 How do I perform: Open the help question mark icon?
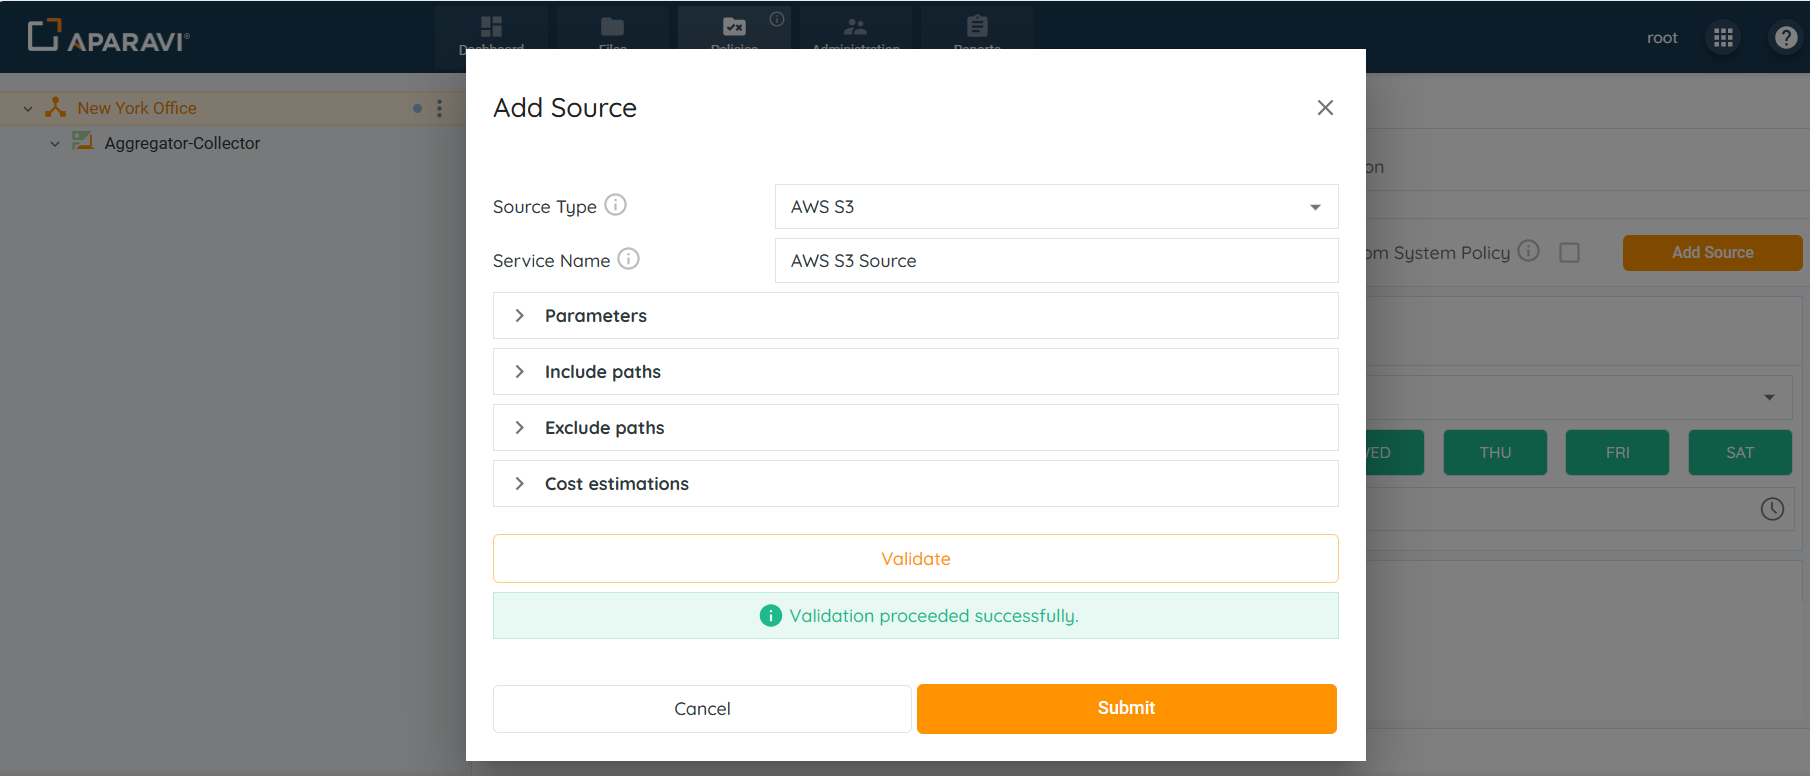click(1785, 38)
